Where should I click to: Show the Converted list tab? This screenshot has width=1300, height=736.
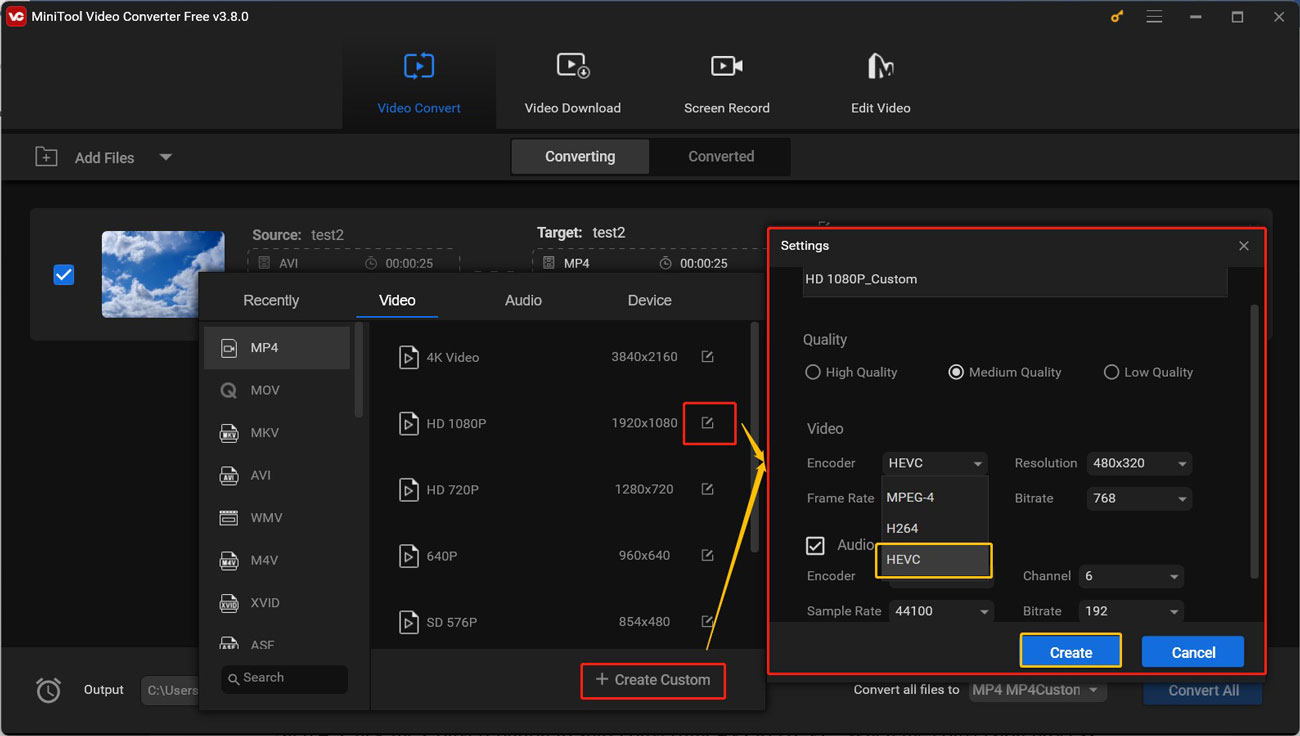point(721,157)
